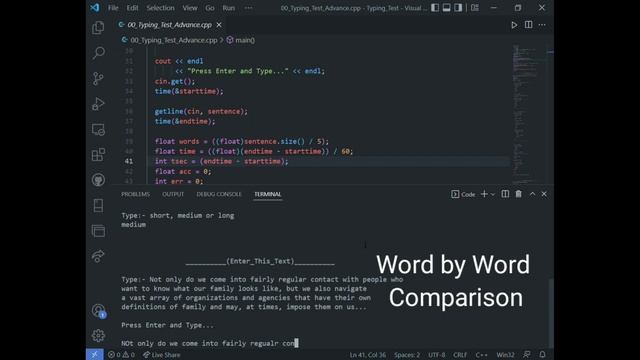Open the Extensions view
This screenshot has width=640, height=360.
tap(98, 155)
